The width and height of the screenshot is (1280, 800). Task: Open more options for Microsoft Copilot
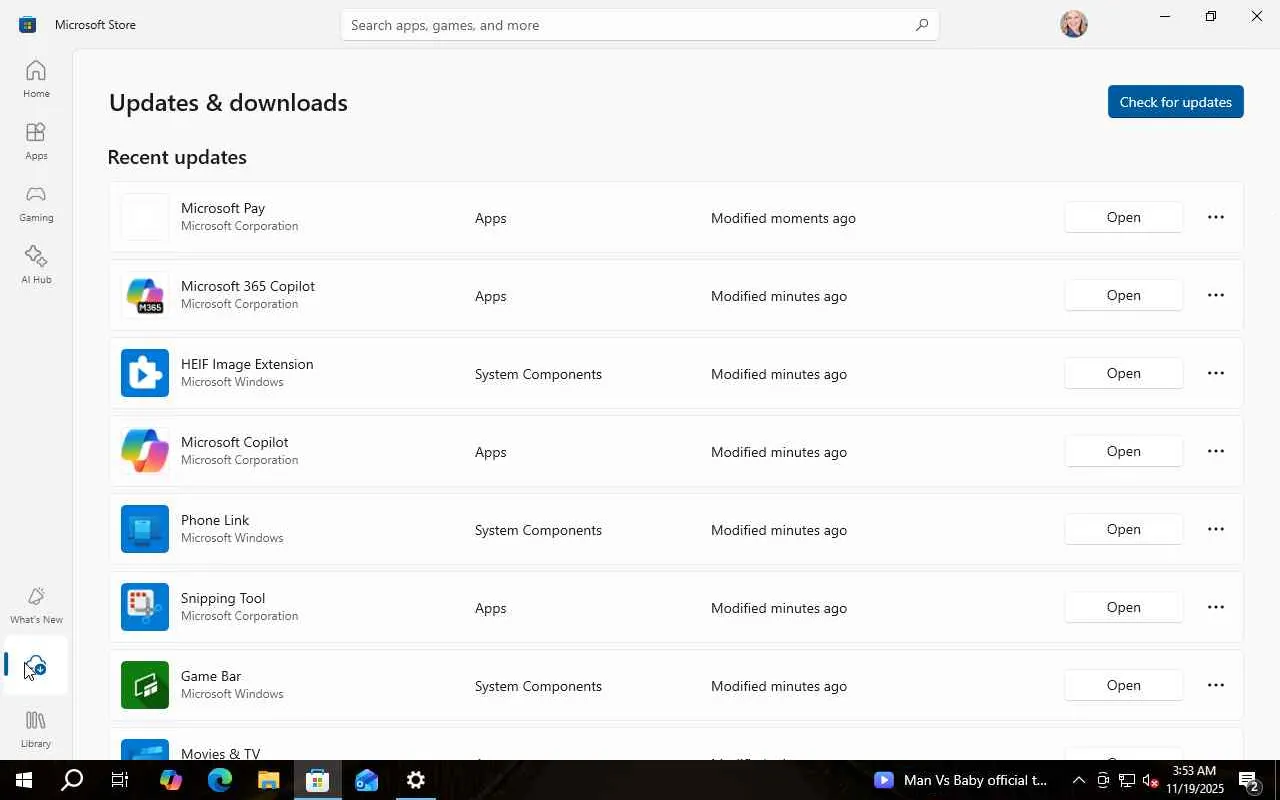1216,451
